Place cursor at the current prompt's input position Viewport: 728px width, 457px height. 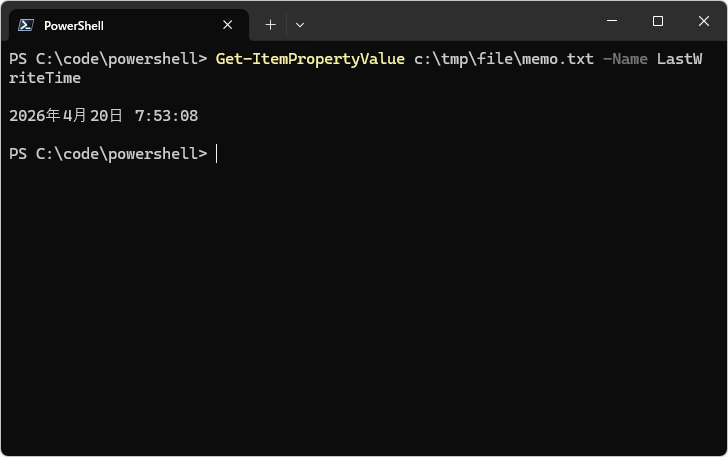(217, 154)
